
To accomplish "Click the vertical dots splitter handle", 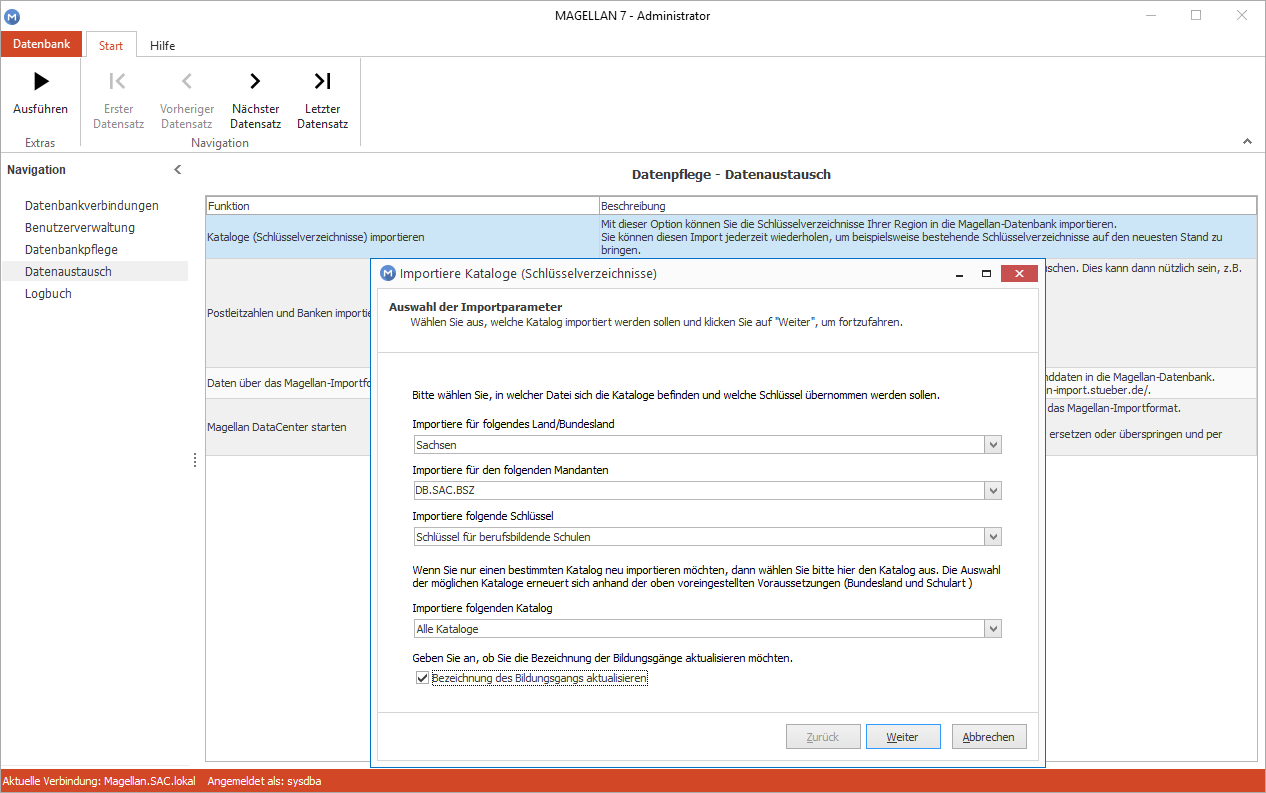I will click(x=195, y=460).
